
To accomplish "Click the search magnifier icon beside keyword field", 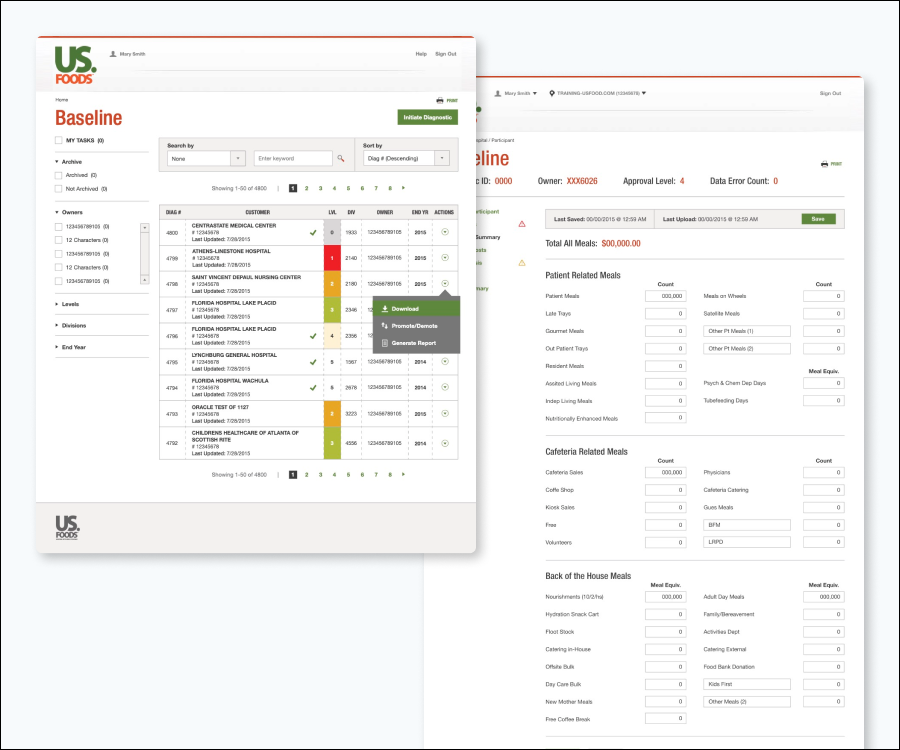I will point(341,158).
